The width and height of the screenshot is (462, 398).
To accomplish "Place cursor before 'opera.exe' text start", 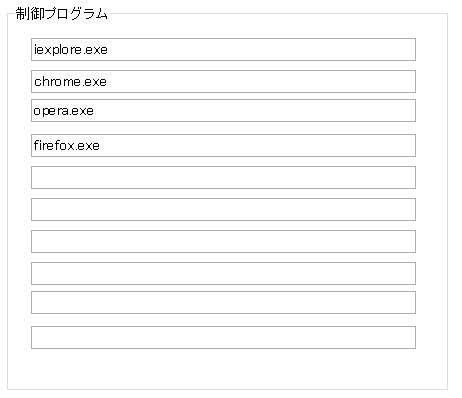I will click(34, 111).
